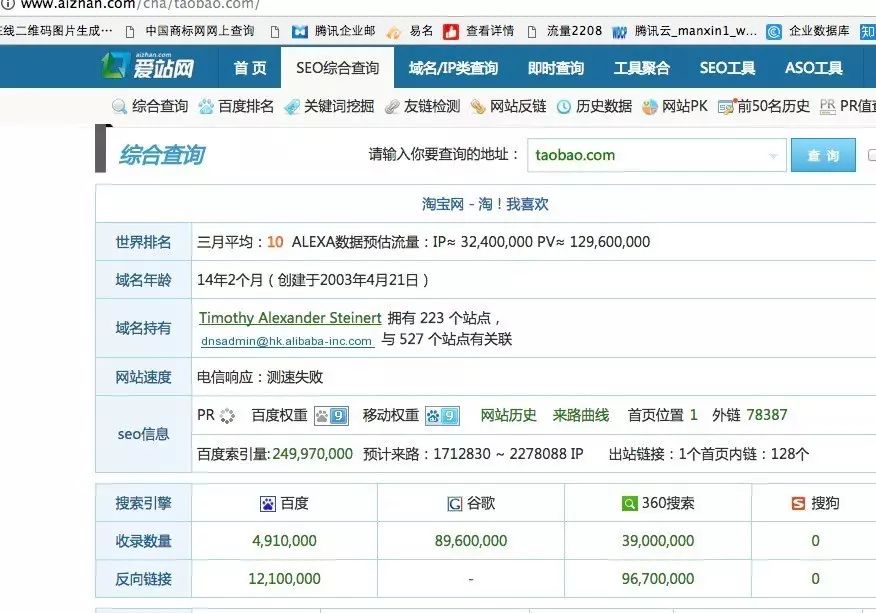Click the green 360搜索 icon
The height and width of the screenshot is (613, 876).
pyautogui.click(x=630, y=504)
